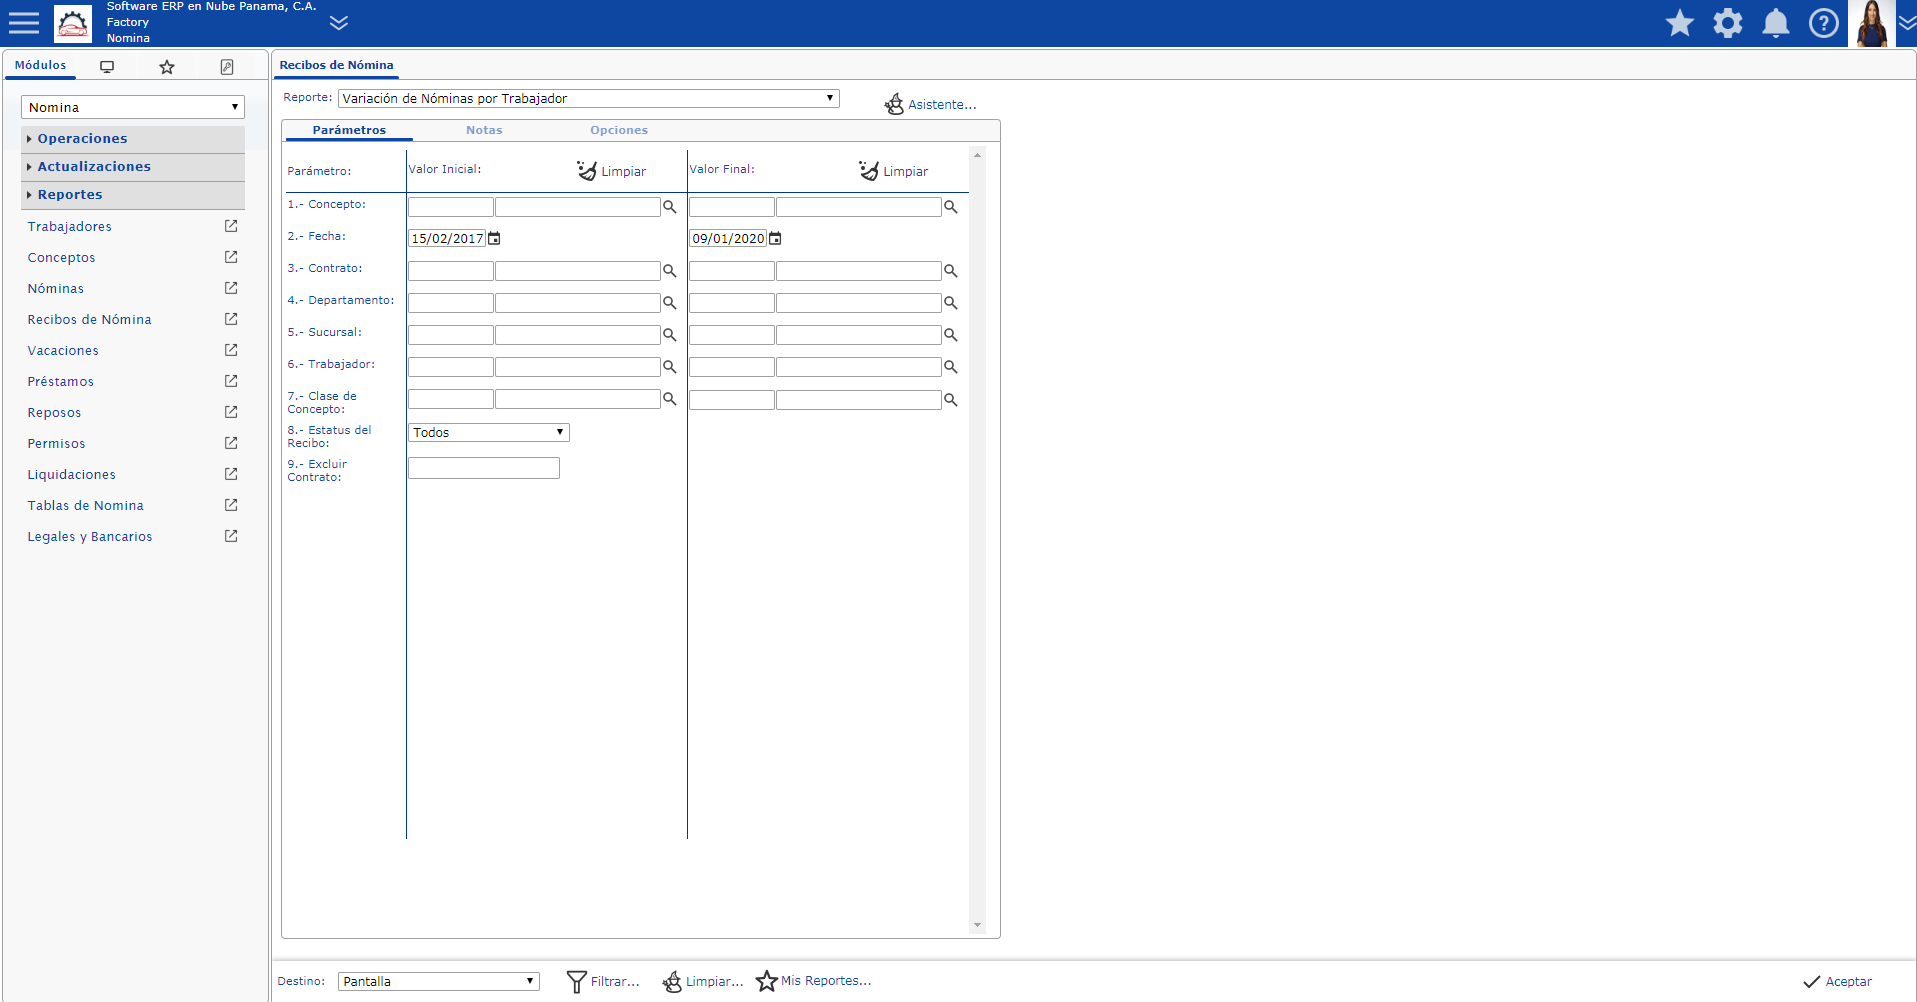Viewport: 1917px width, 1002px height.
Task: Open the help question mark icon
Action: (1823, 23)
